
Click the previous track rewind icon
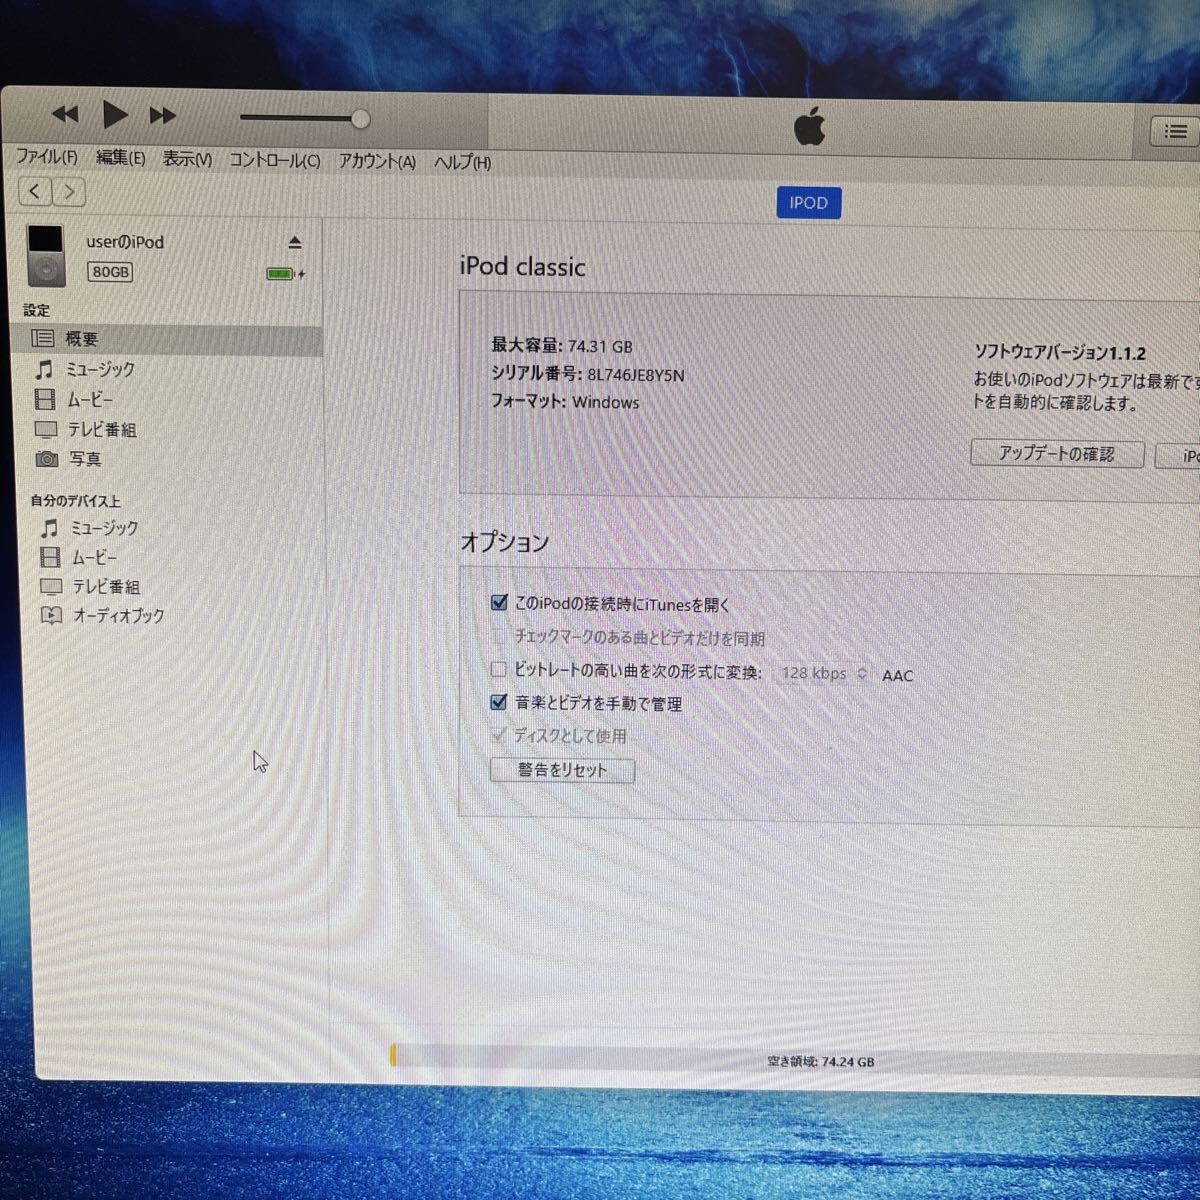point(65,114)
